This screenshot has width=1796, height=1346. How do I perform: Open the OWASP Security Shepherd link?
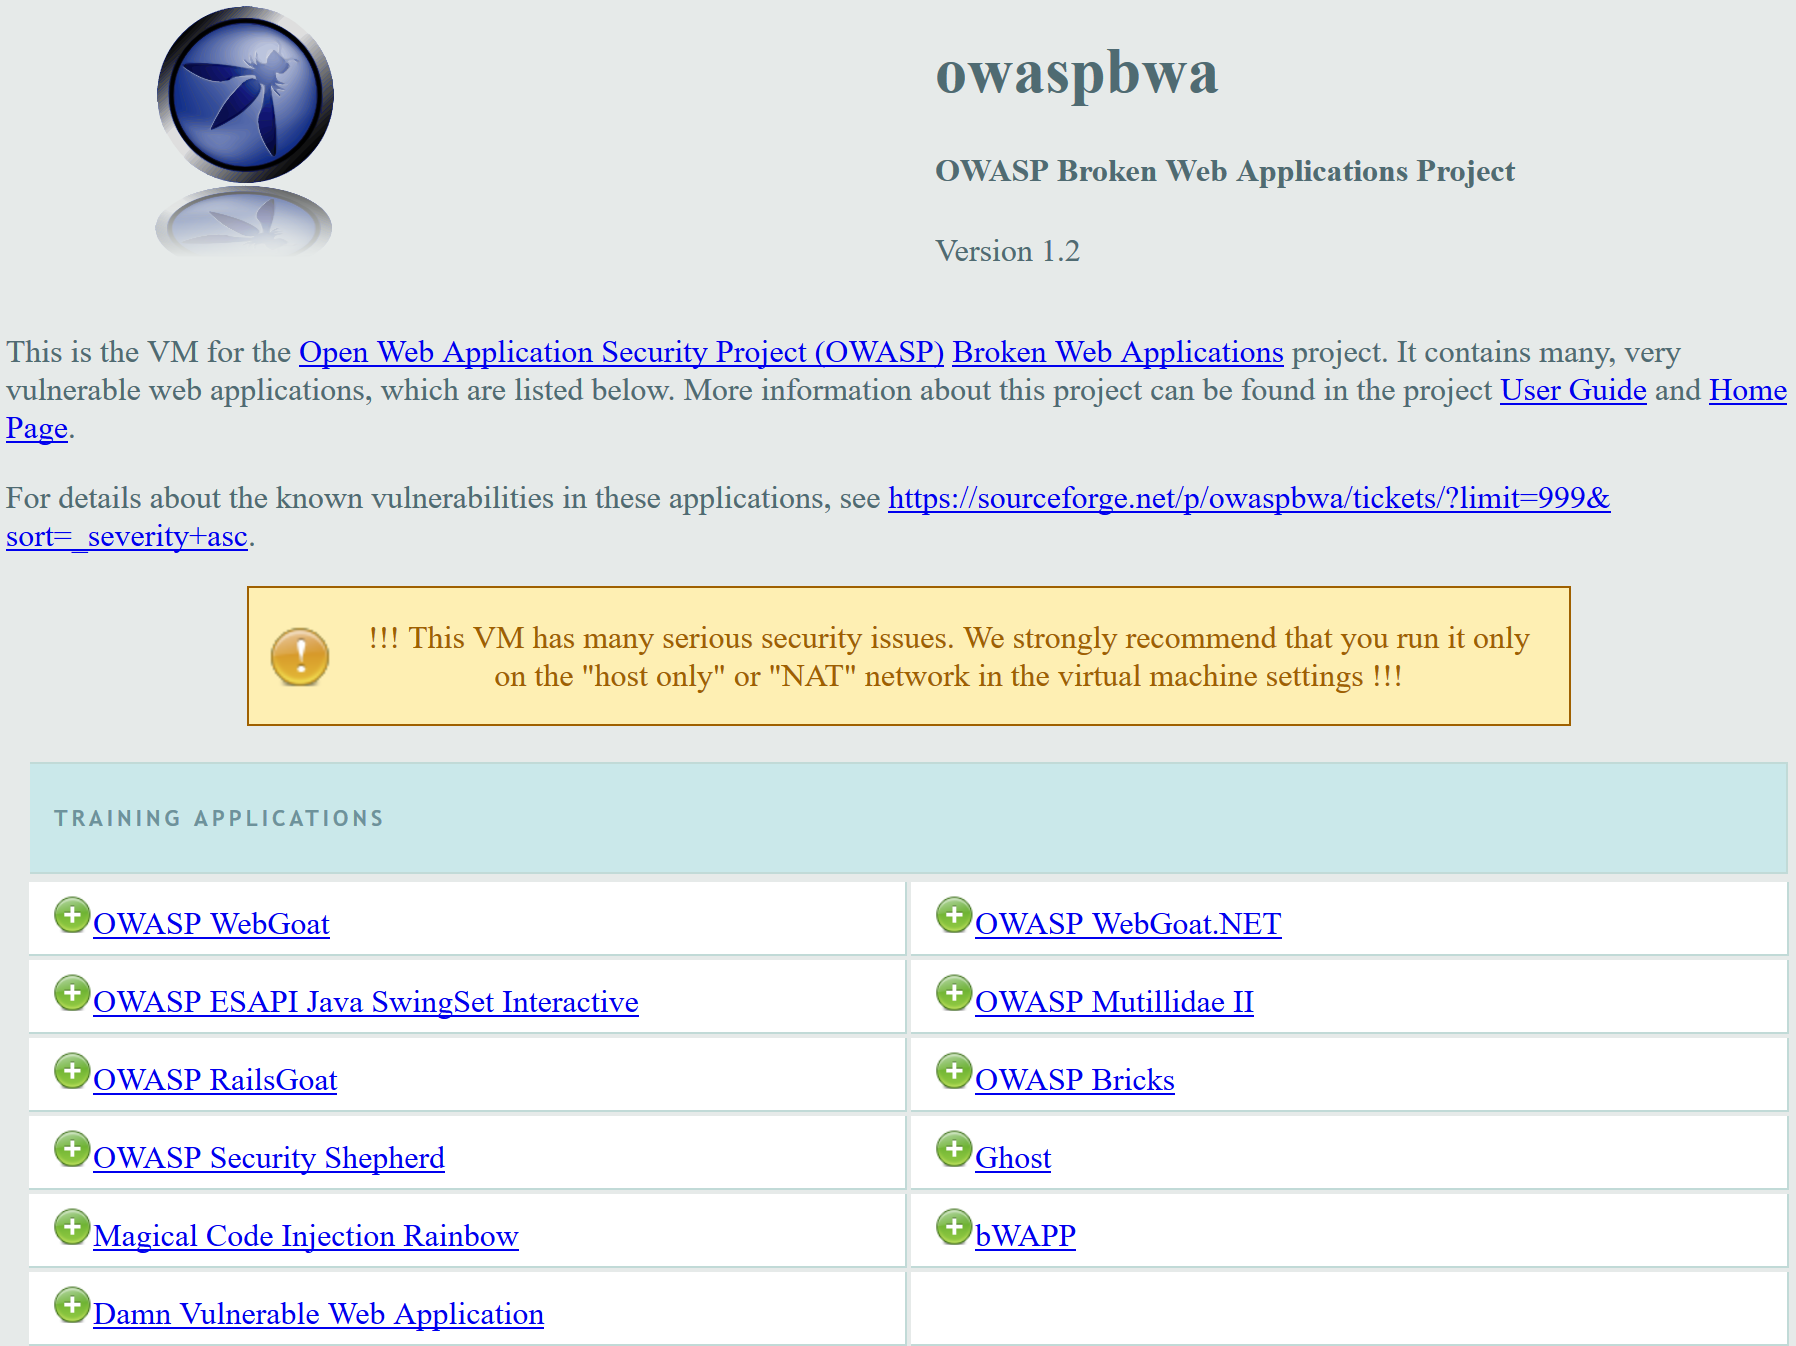pyautogui.click(x=269, y=1157)
